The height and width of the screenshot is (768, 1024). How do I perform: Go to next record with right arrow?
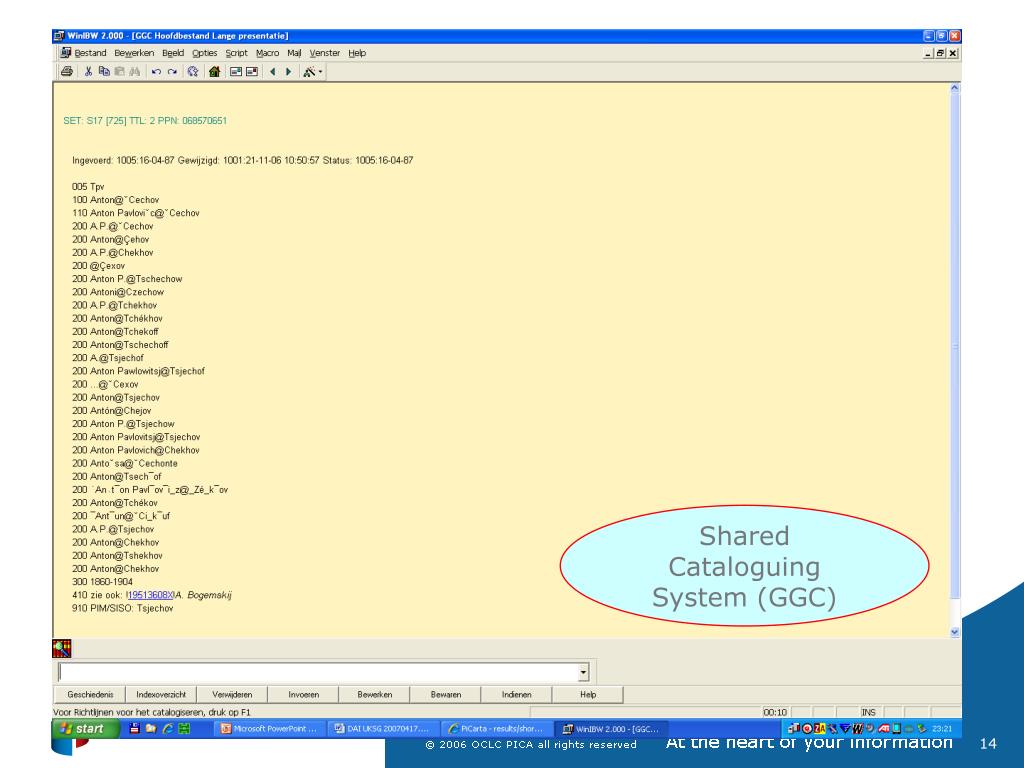pyautogui.click(x=288, y=72)
